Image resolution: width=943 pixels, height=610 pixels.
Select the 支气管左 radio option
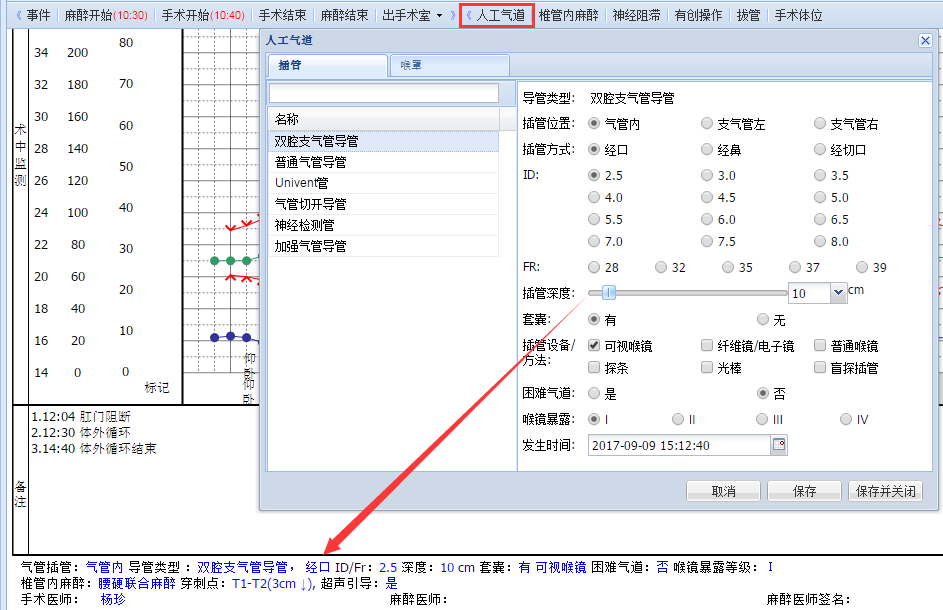point(708,124)
